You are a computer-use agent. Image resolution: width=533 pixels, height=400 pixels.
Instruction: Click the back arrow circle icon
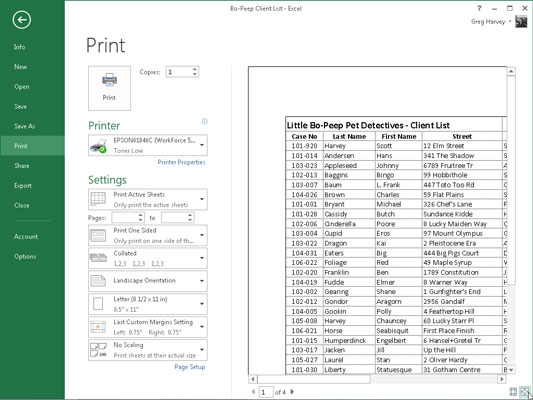pyautogui.click(x=22, y=20)
